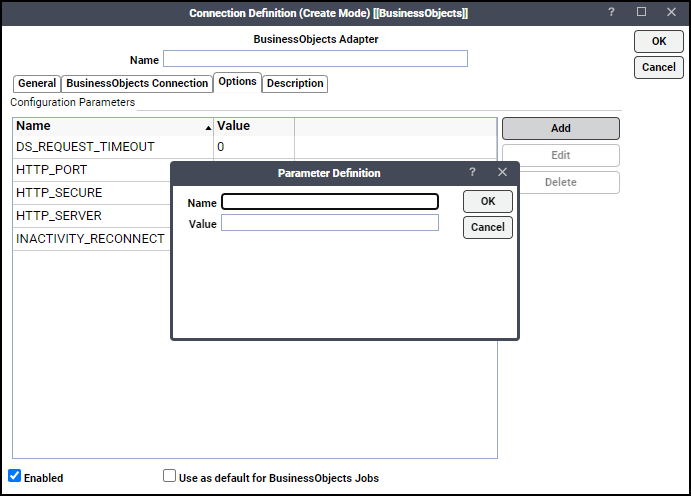Open help for the Connection Definition window

point(611,12)
